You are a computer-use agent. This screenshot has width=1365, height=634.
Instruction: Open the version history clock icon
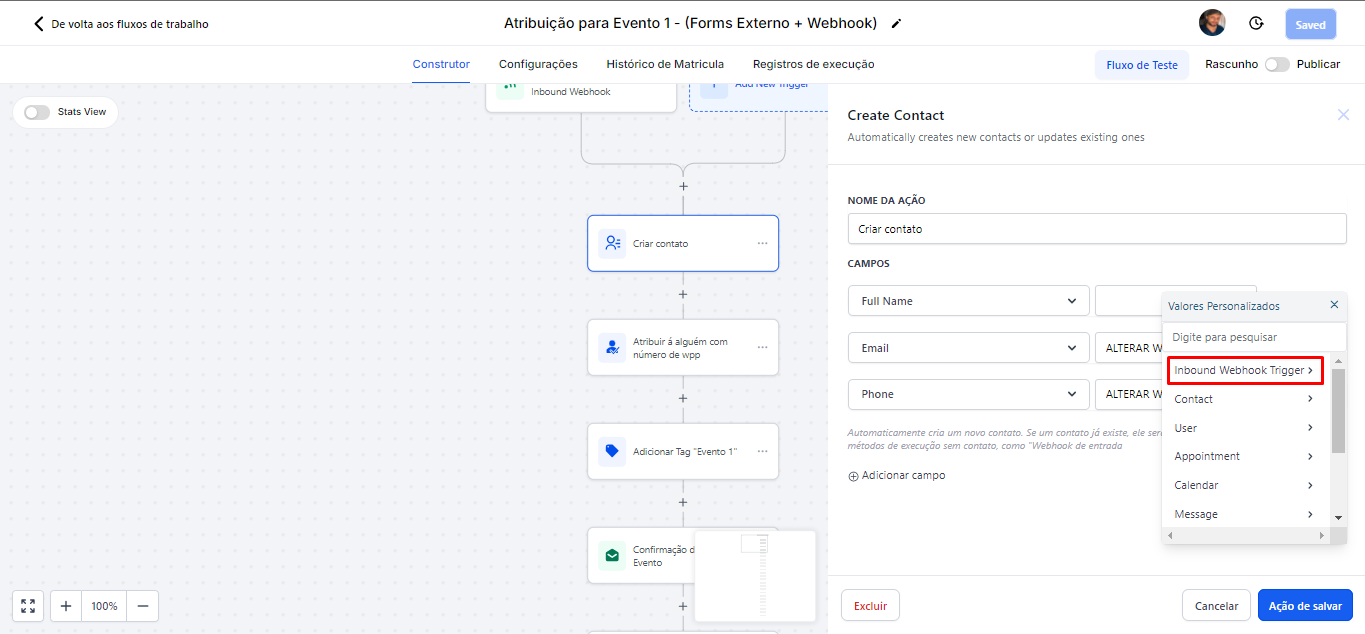click(1256, 24)
